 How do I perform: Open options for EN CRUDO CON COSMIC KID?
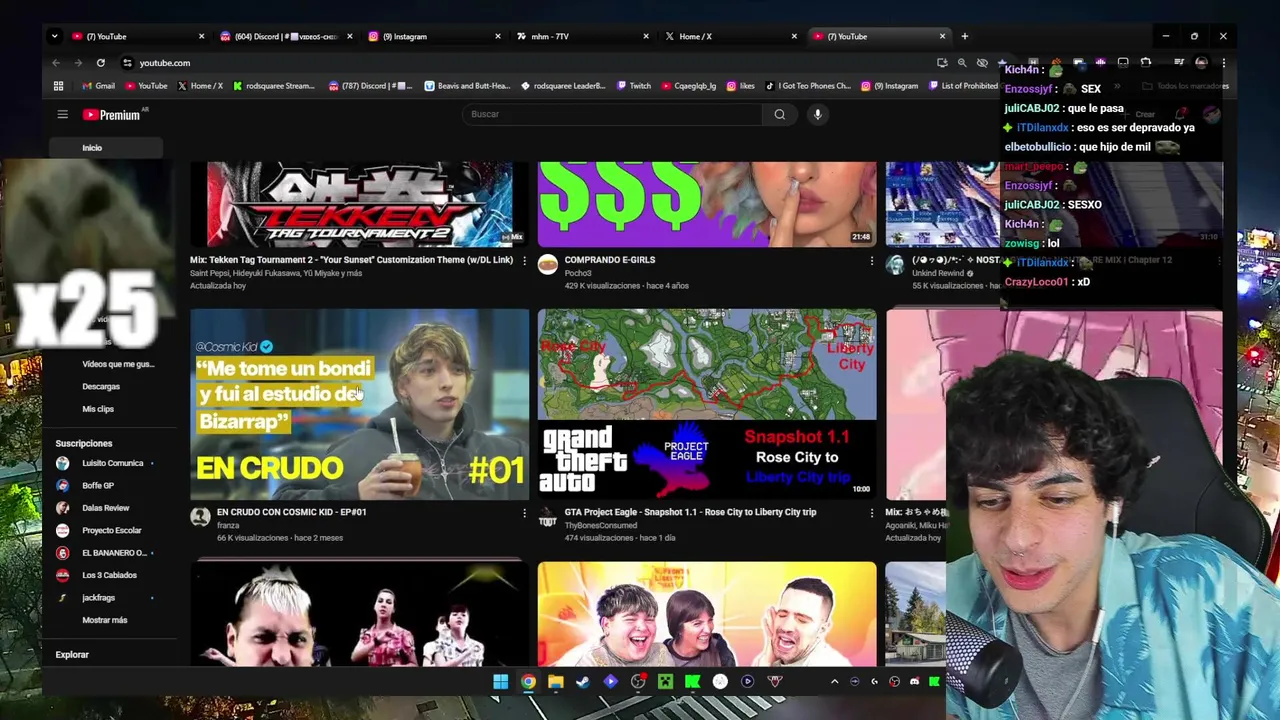click(524, 512)
